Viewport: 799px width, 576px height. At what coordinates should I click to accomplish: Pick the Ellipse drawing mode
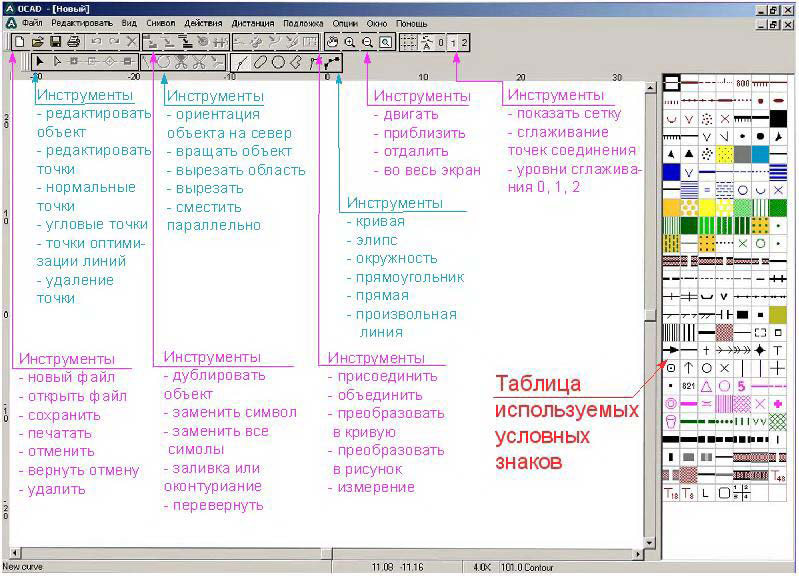(260, 62)
